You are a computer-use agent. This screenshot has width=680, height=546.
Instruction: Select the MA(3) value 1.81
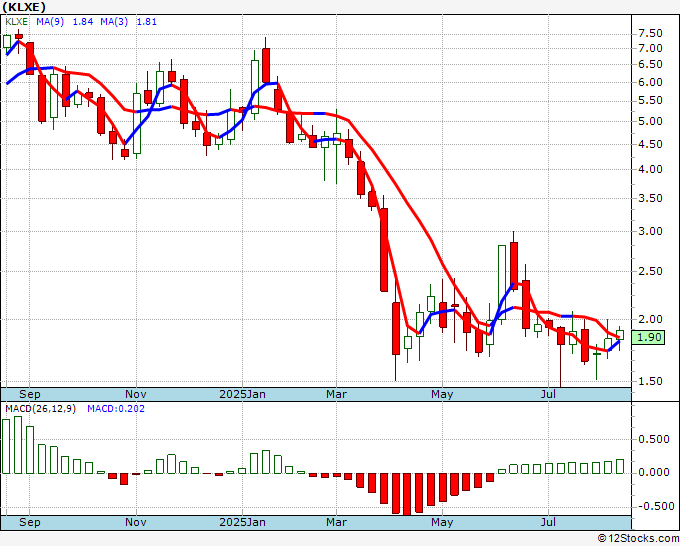click(147, 22)
